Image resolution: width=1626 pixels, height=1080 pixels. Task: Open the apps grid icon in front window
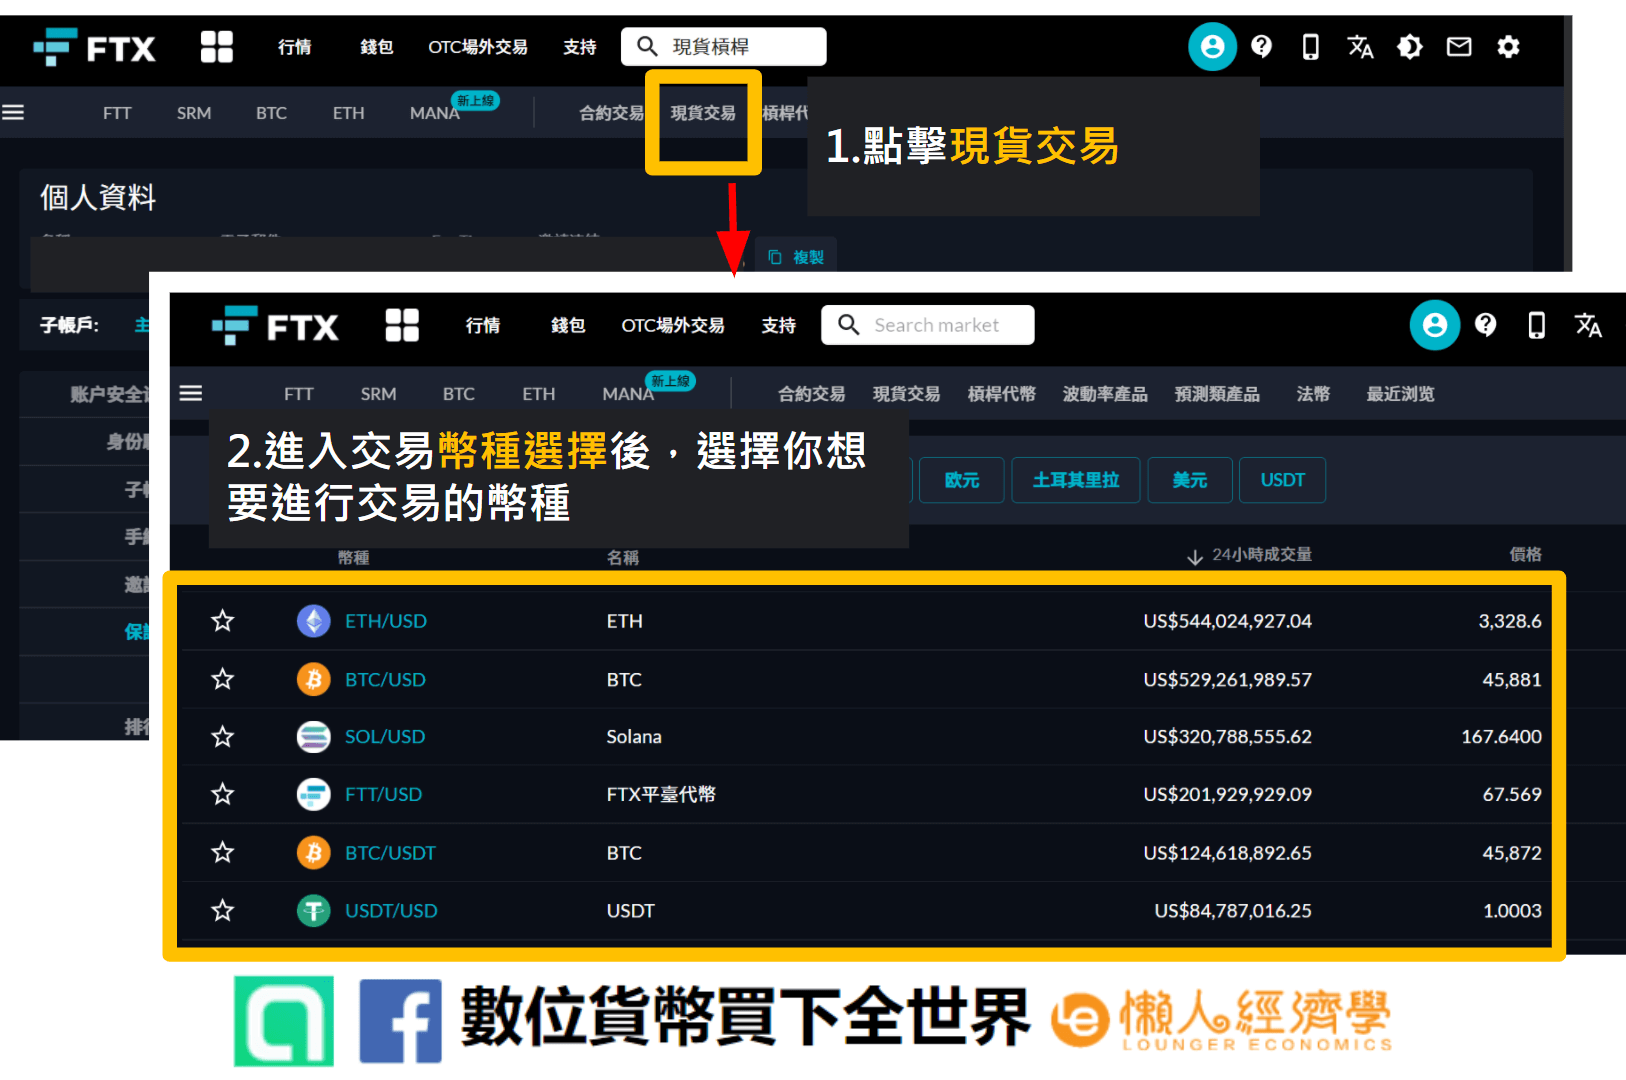[x=402, y=325]
